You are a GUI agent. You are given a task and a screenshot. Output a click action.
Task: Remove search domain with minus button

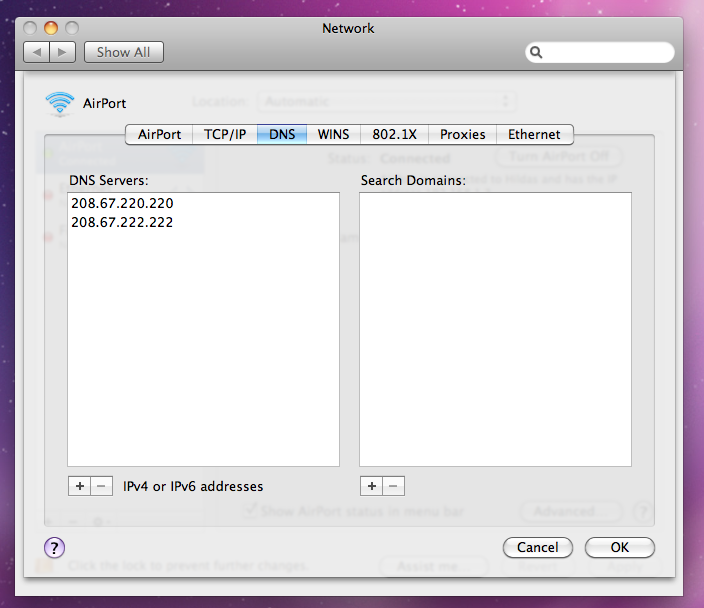point(393,486)
